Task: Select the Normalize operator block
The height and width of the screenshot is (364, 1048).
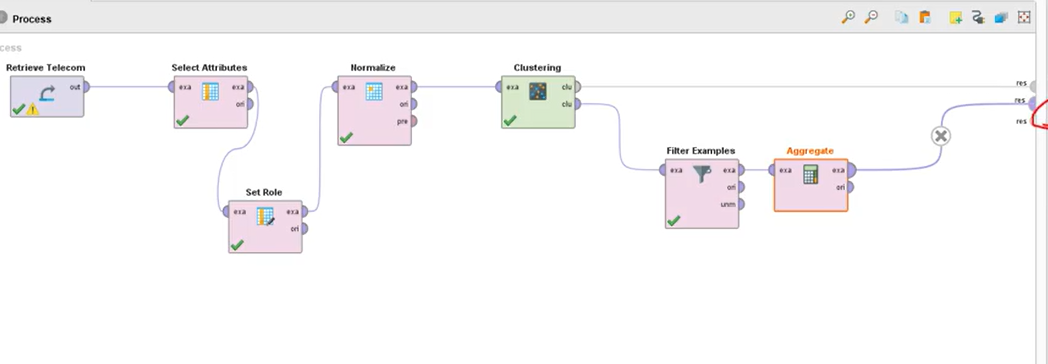Action: click(x=374, y=110)
